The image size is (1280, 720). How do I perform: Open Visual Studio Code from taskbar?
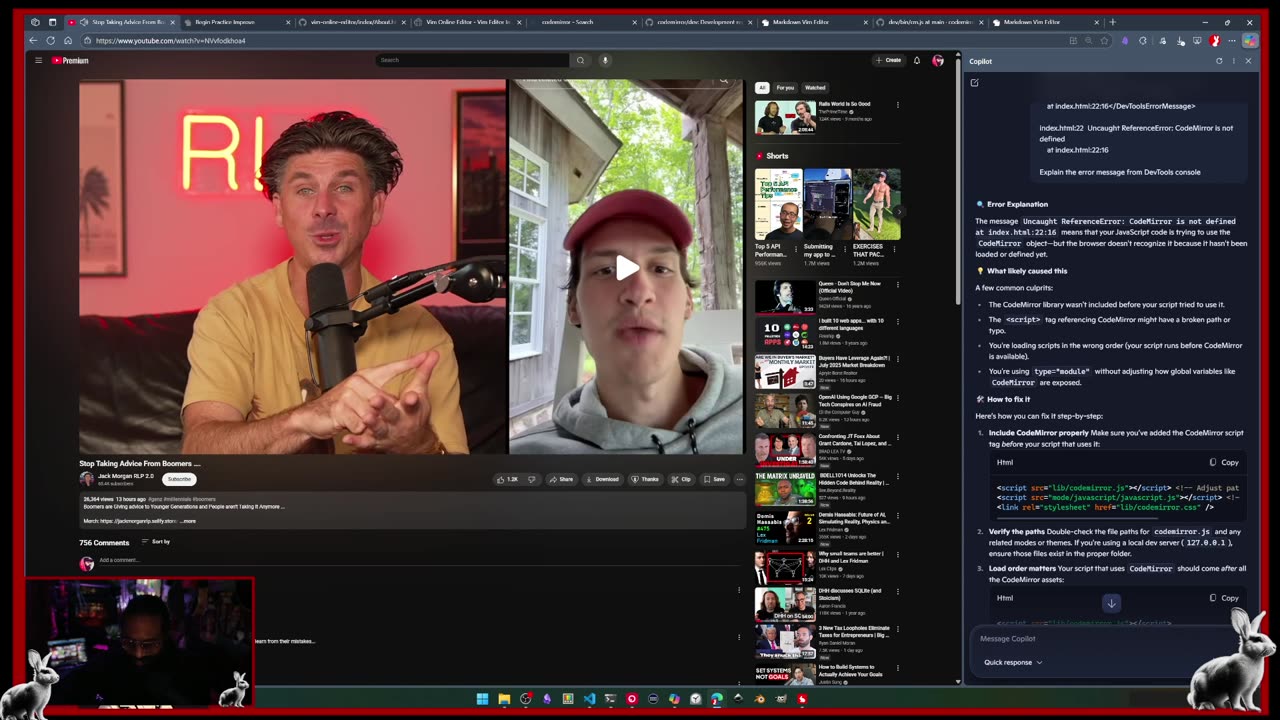(589, 699)
